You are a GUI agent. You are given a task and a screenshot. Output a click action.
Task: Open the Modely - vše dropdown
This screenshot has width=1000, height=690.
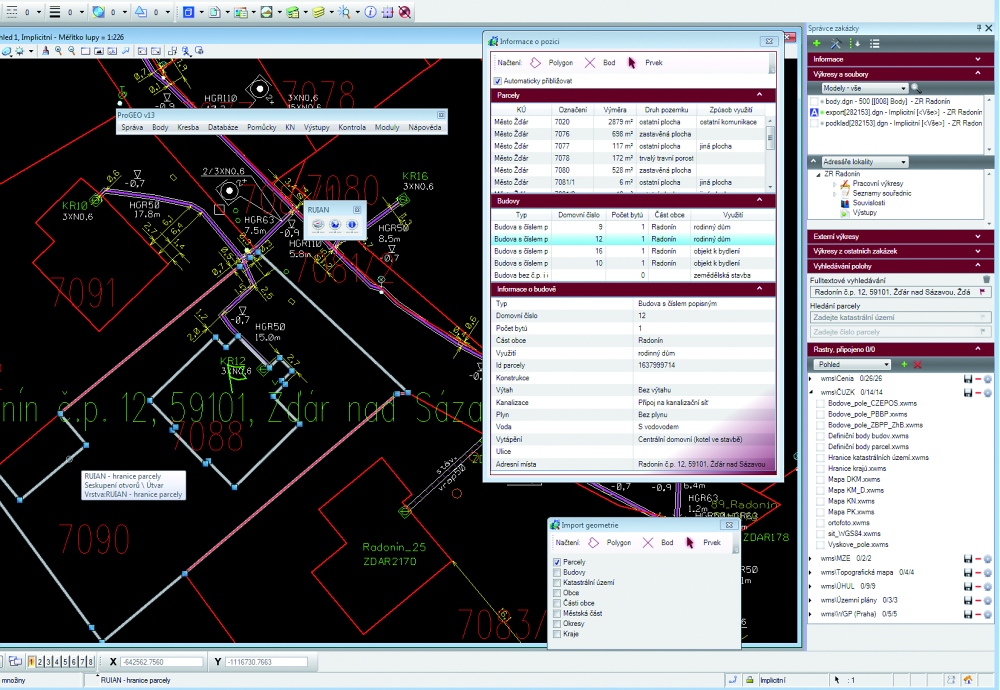864,88
